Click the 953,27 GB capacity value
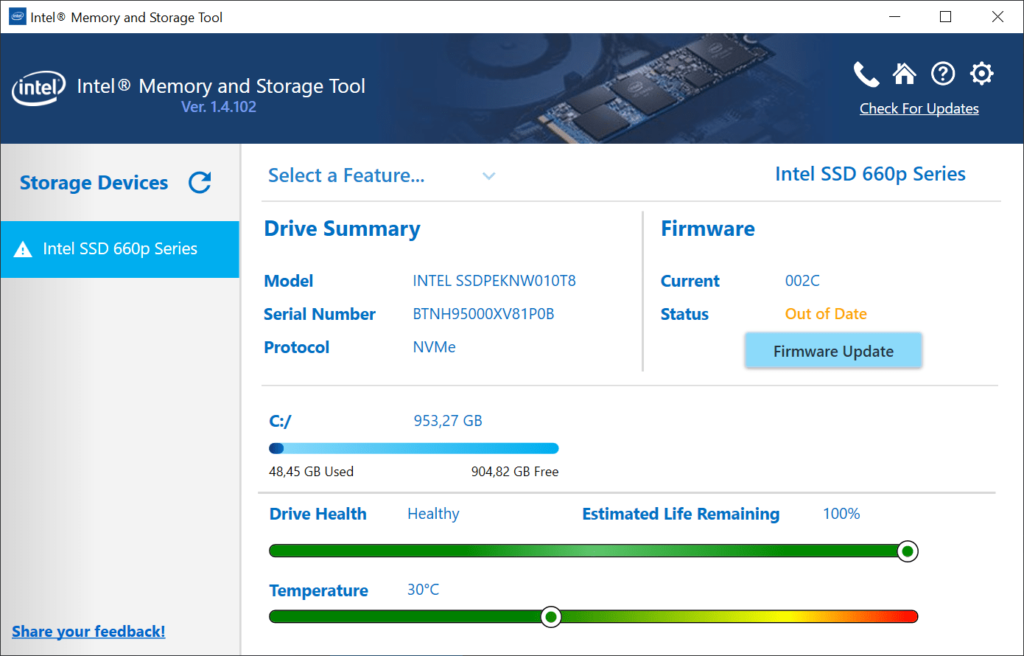The width and height of the screenshot is (1024, 656). click(448, 421)
